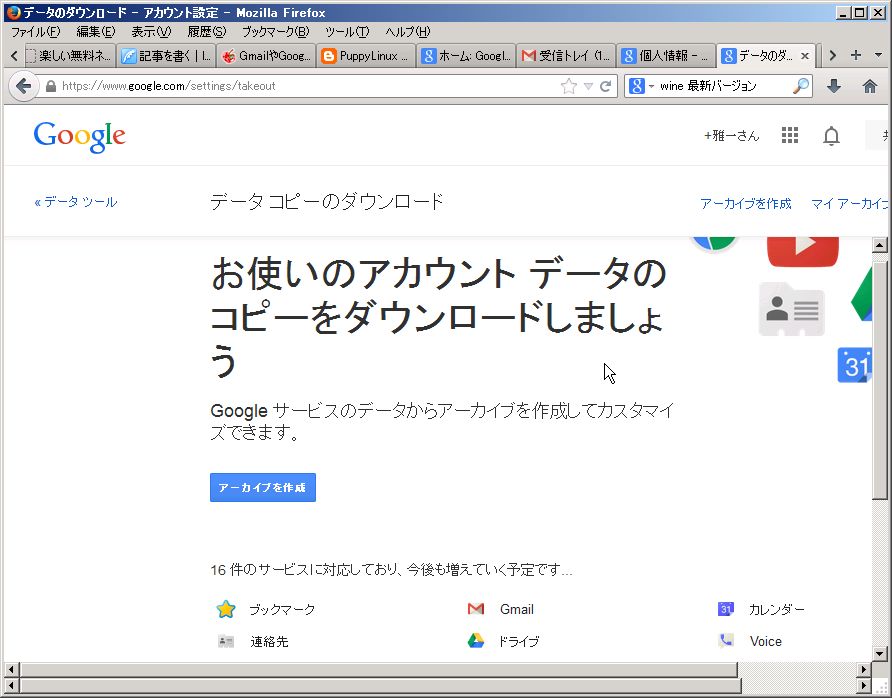Switch to the ホーム: Google tab
Viewport: 892px width, 698px height.
pos(466,56)
